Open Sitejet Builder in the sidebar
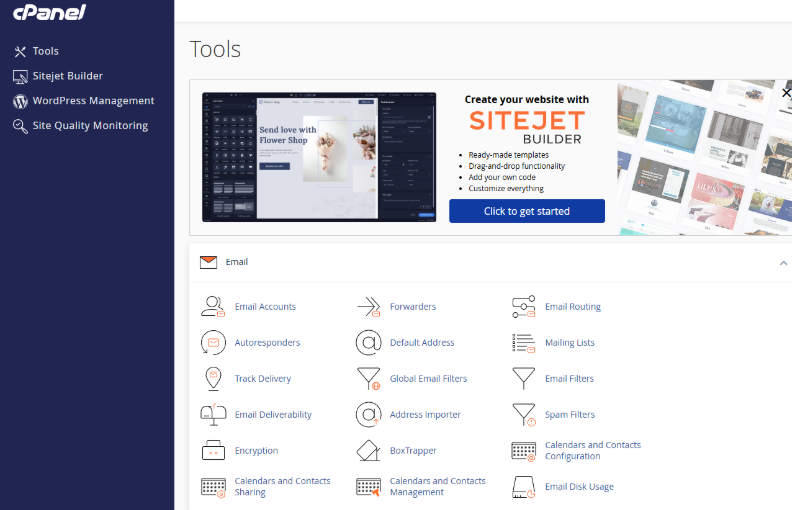 [67, 76]
